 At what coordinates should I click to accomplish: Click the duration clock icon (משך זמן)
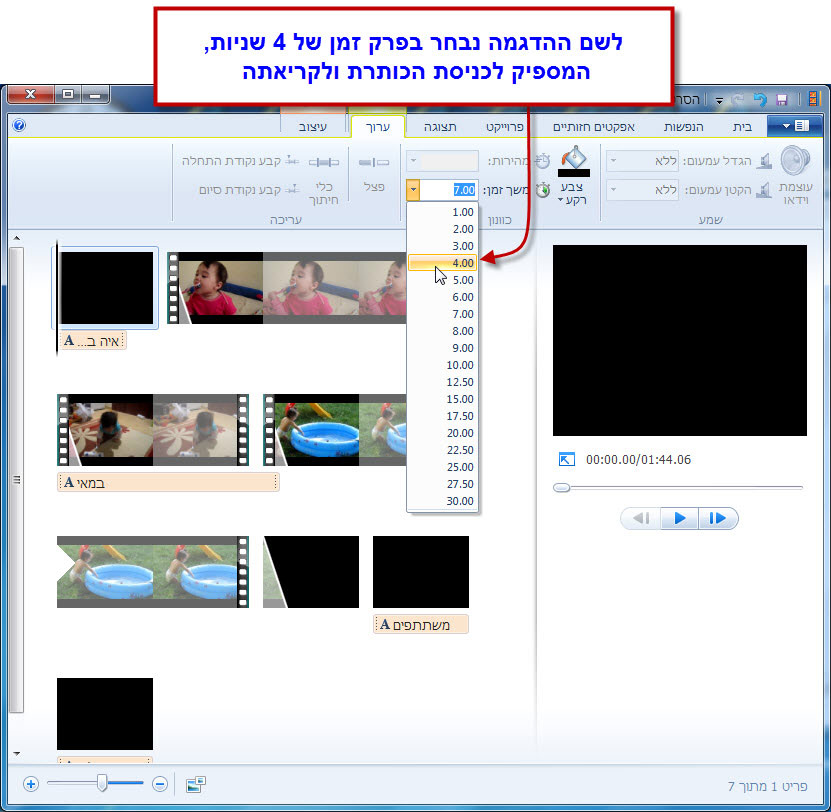click(x=543, y=190)
